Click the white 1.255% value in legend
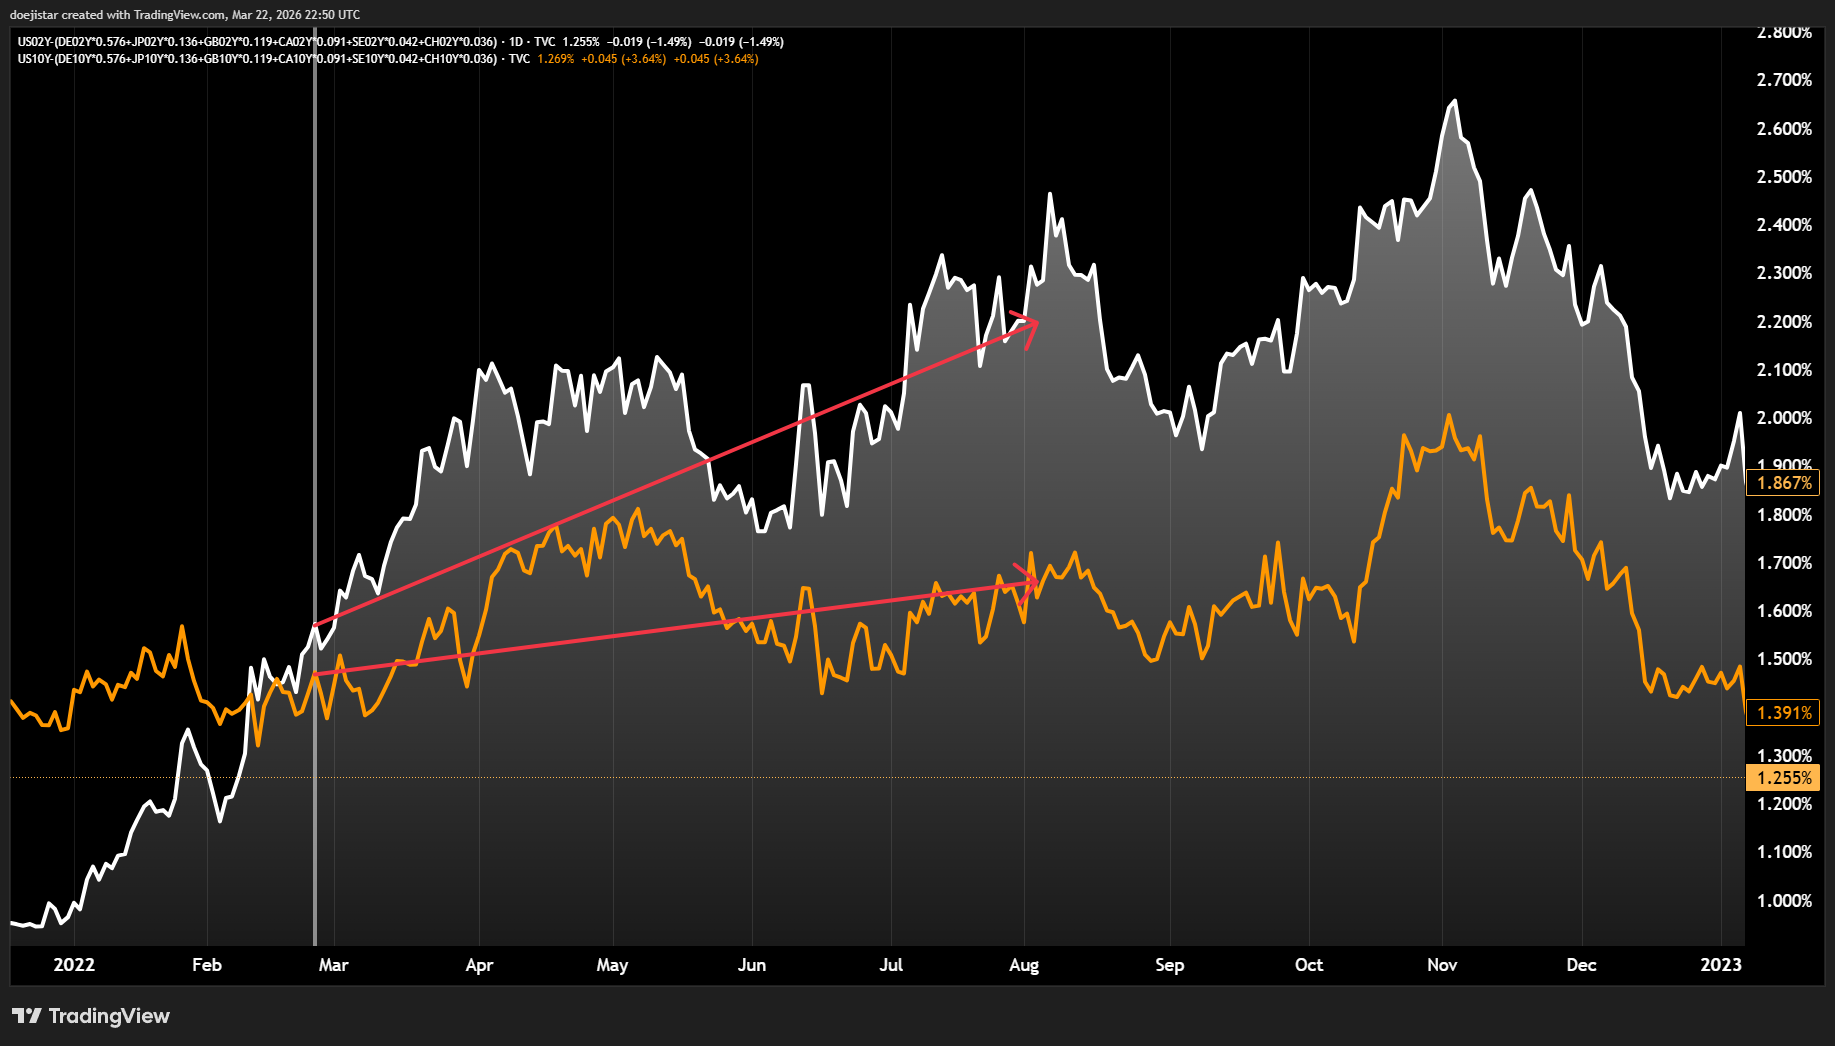The image size is (1835, 1046). pyautogui.click(x=581, y=42)
